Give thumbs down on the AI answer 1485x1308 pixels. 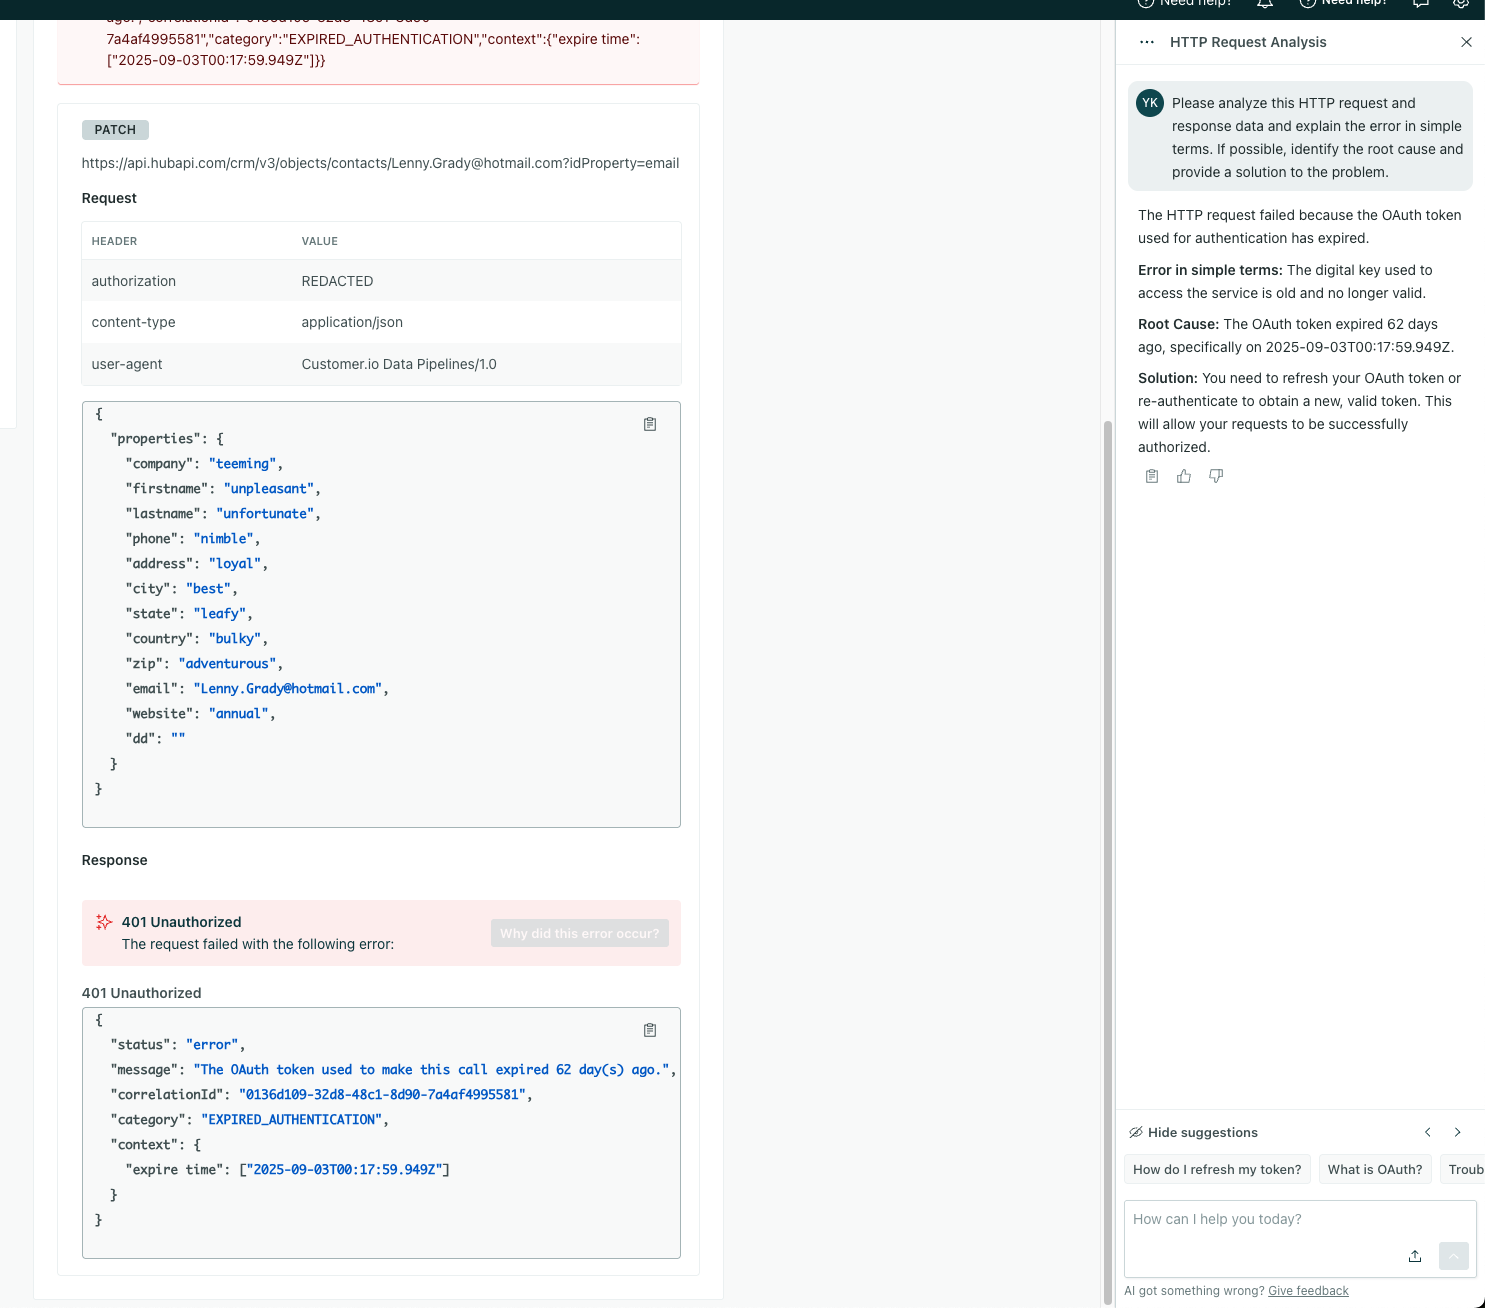pos(1216,476)
